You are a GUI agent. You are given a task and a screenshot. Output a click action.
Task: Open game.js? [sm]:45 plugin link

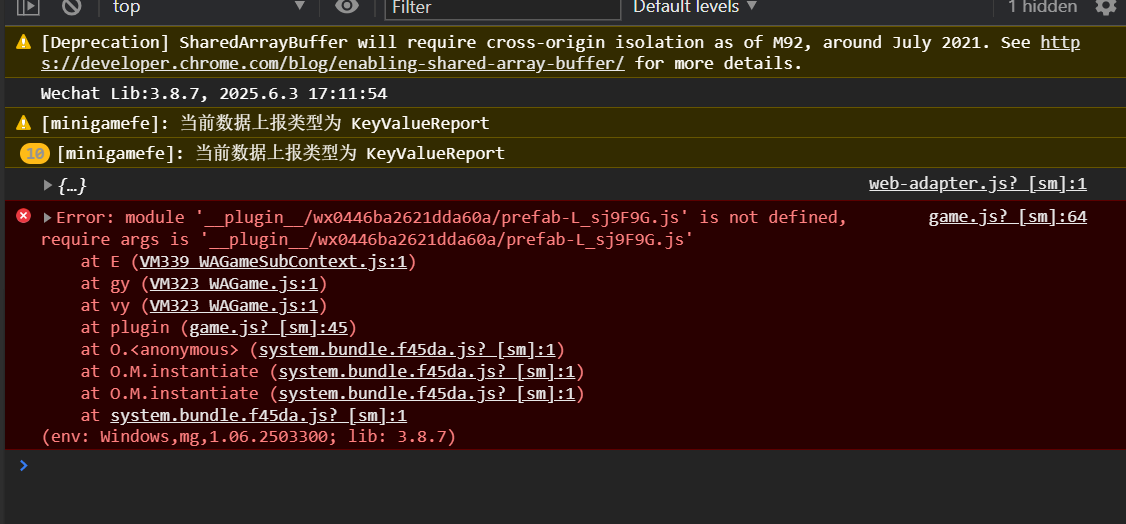[269, 328]
